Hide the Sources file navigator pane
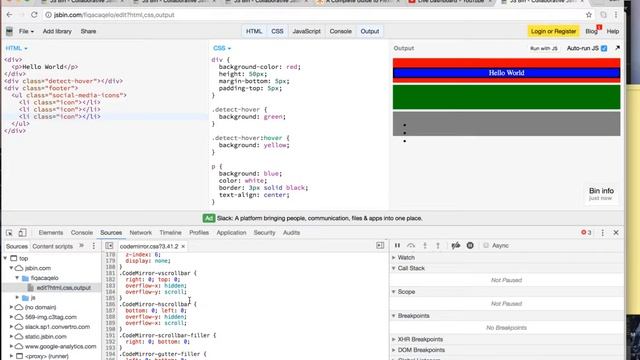 click(x=109, y=246)
